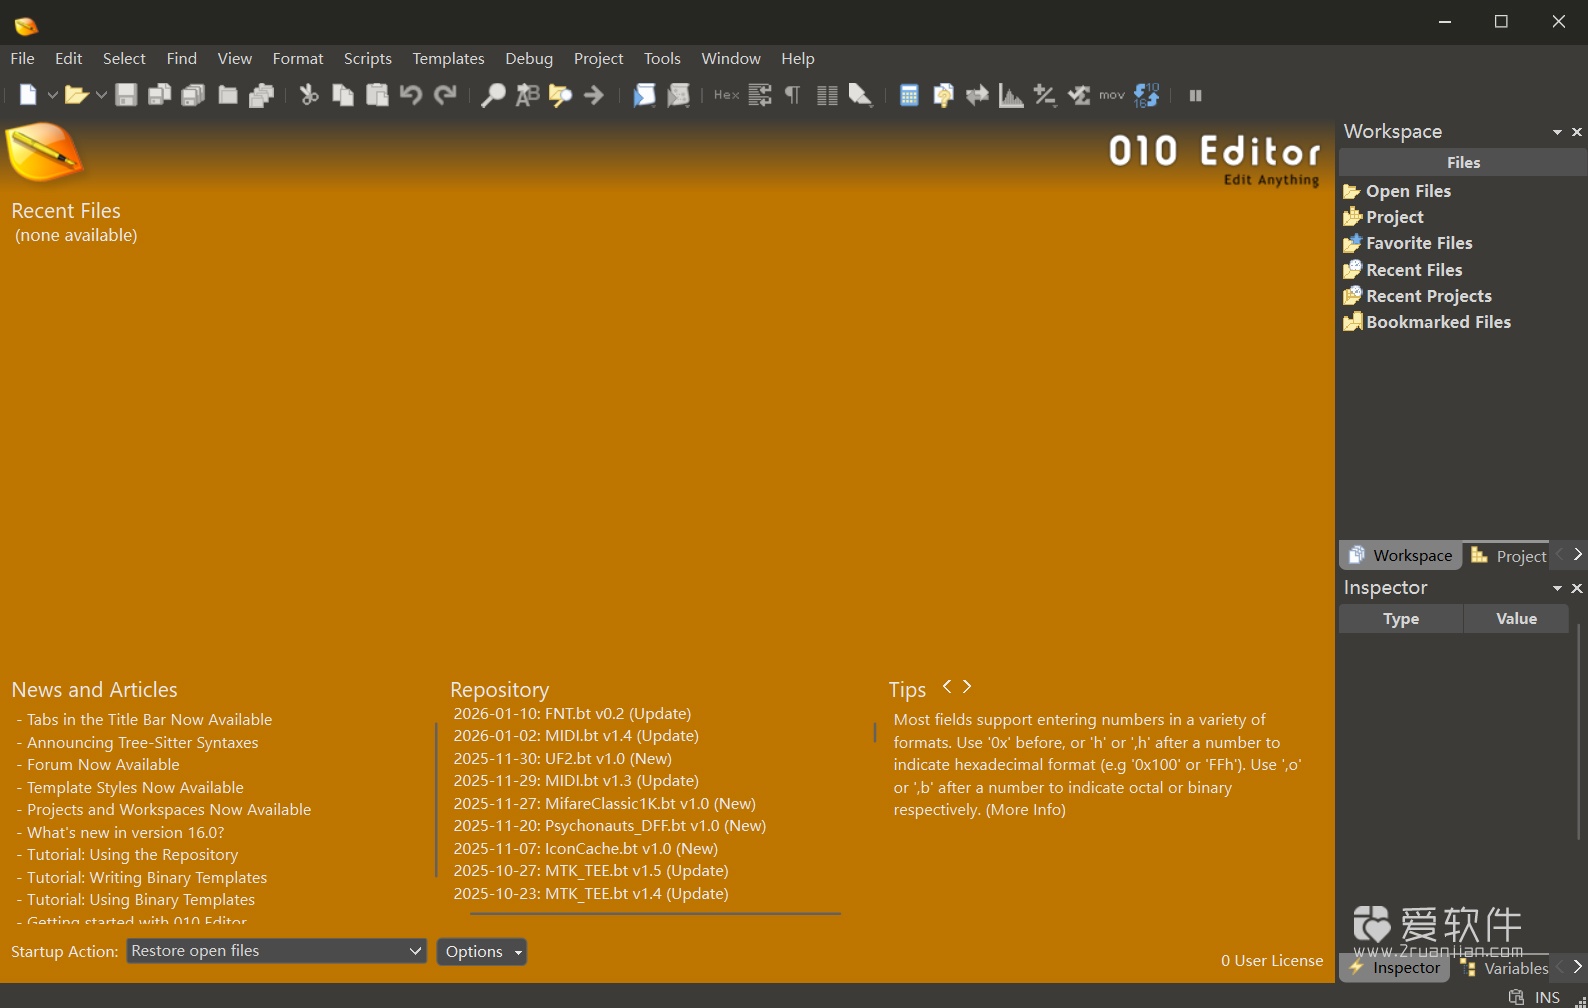The image size is (1588, 1008).
Task: Click the pause icon at the toolbar's right end
Action: click(1195, 95)
